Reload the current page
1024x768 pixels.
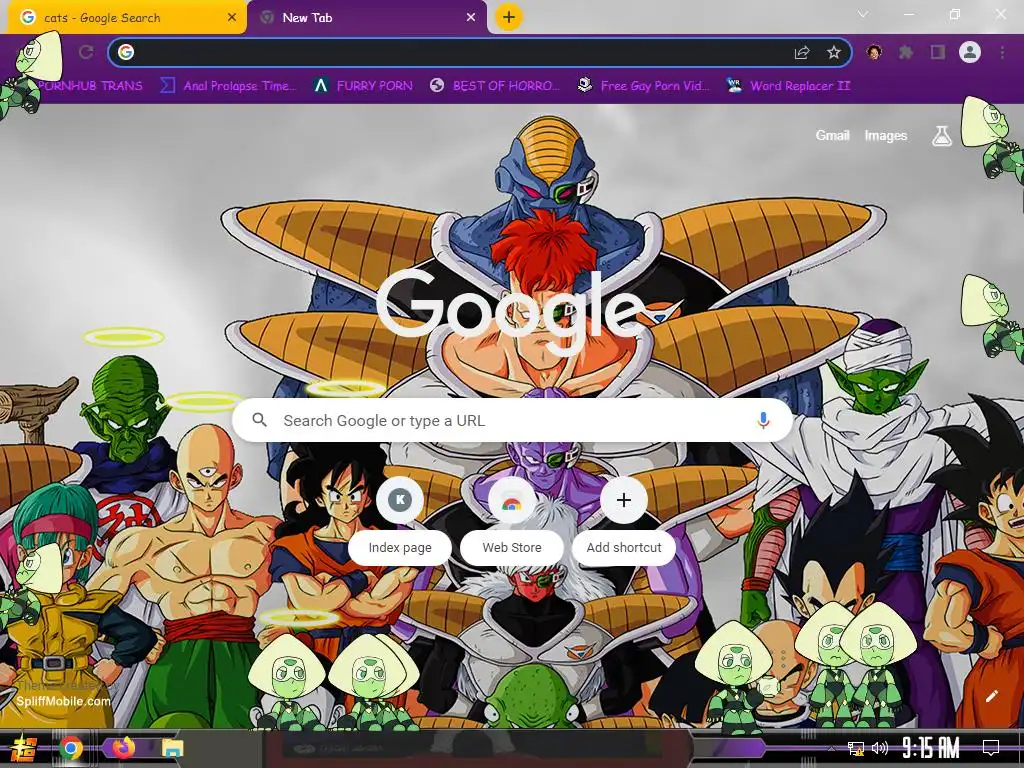pyautogui.click(x=86, y=52)
